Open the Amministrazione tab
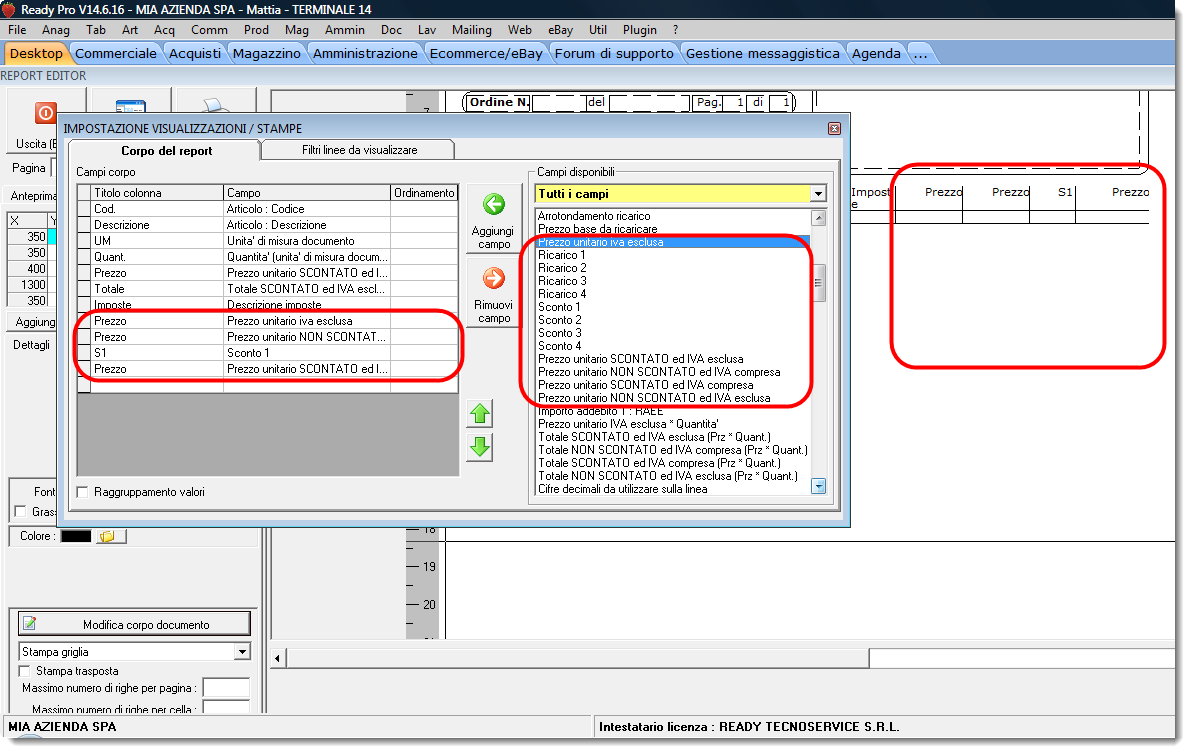The height and width of the screenshot is (753, 1190). click(x=365, y=53)
